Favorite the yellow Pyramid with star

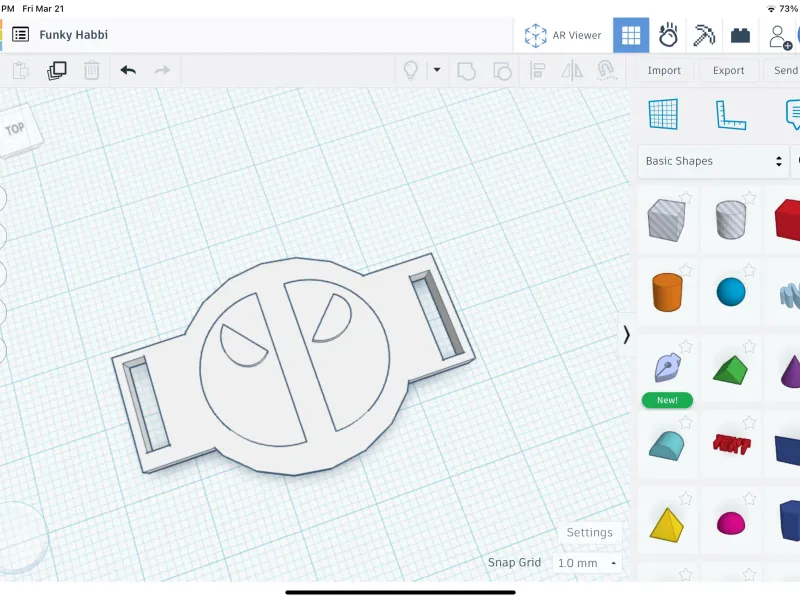click(685, 498)
